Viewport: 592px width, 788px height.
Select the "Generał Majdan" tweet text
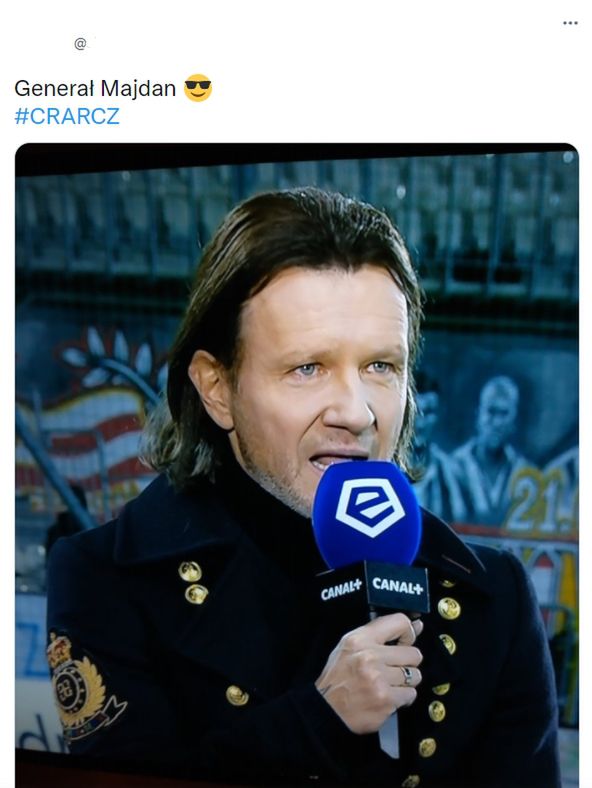click(95, 88)
